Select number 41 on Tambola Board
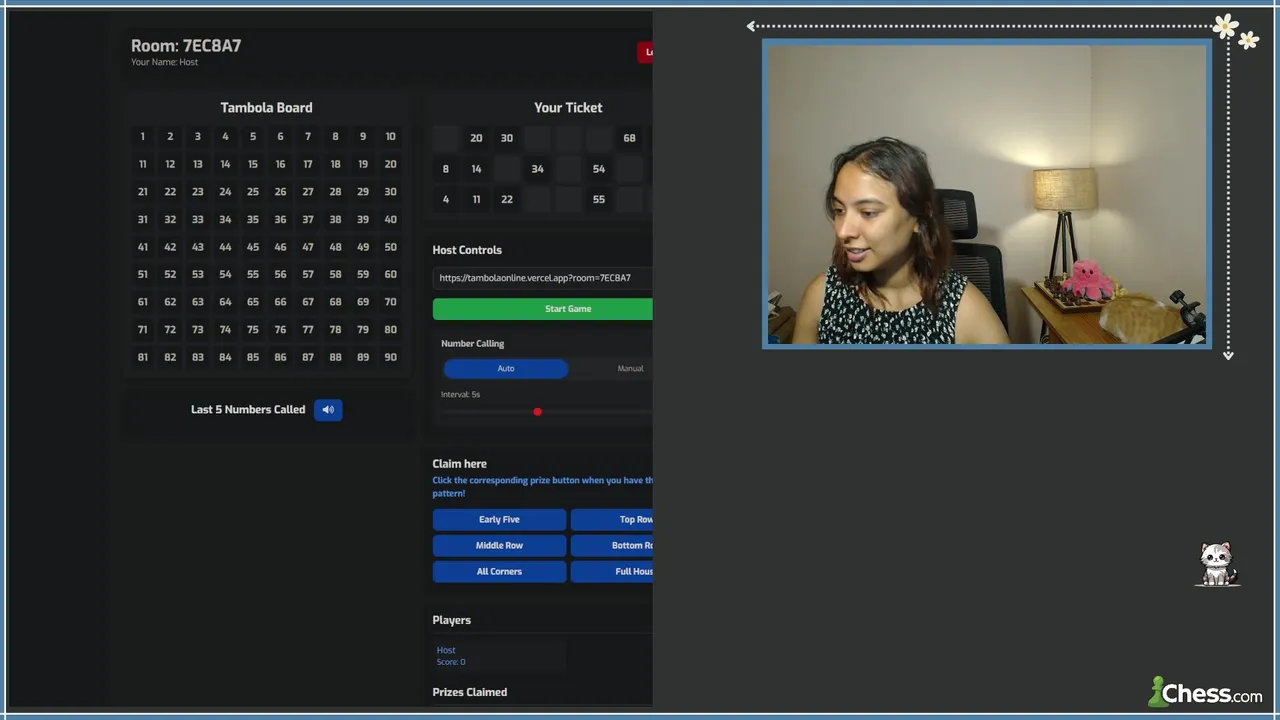1280x720 pixels. [142, 246]
